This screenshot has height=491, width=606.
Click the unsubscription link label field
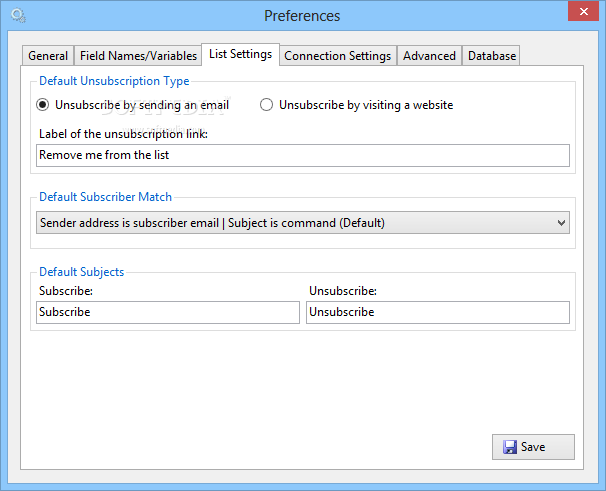pos(303,155)
